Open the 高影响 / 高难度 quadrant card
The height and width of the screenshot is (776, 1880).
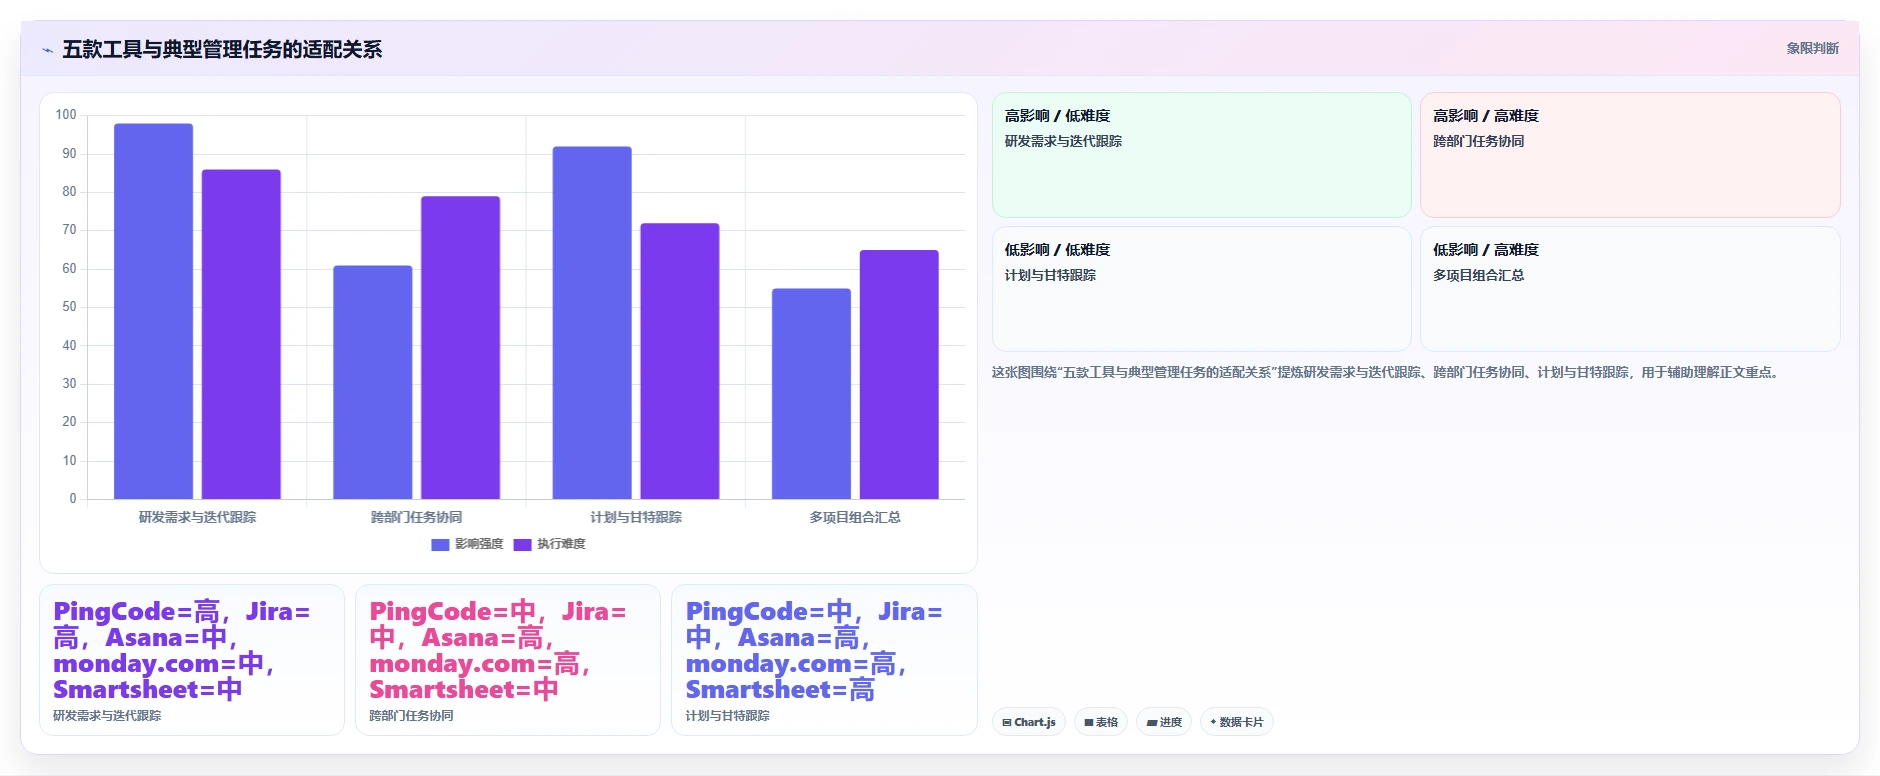1630,155
